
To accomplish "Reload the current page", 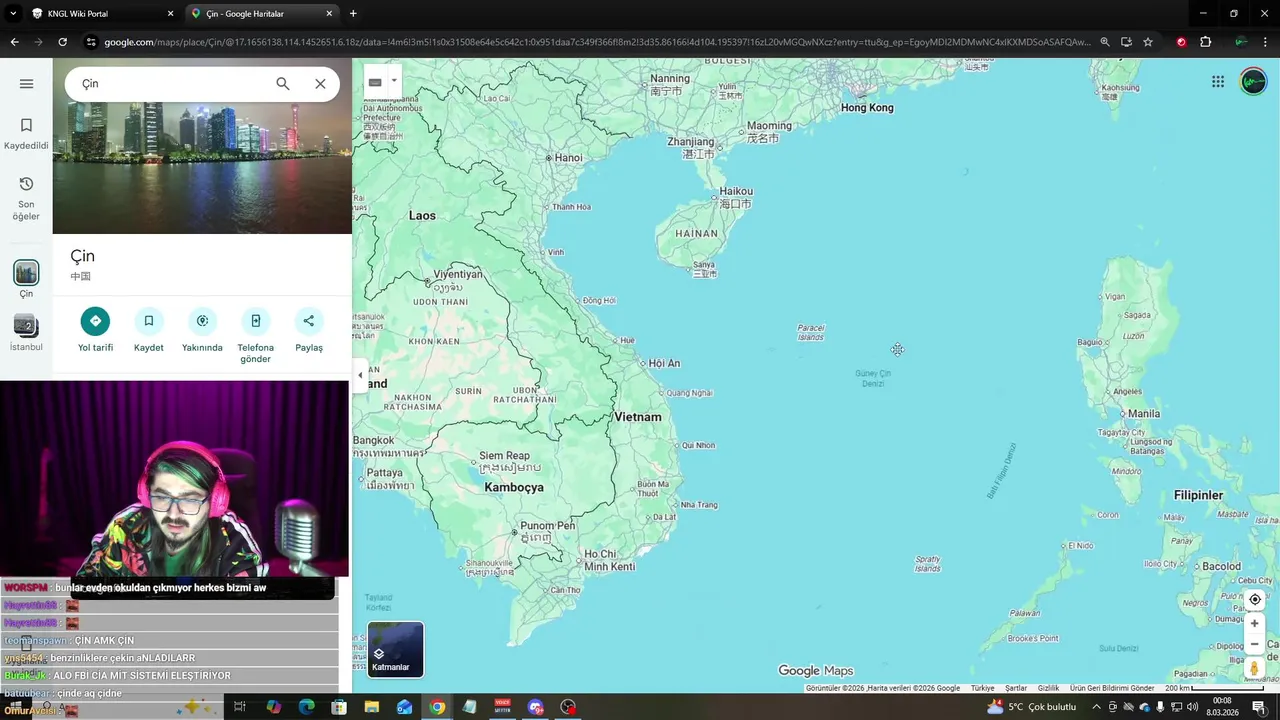I will tap(62, 42).
